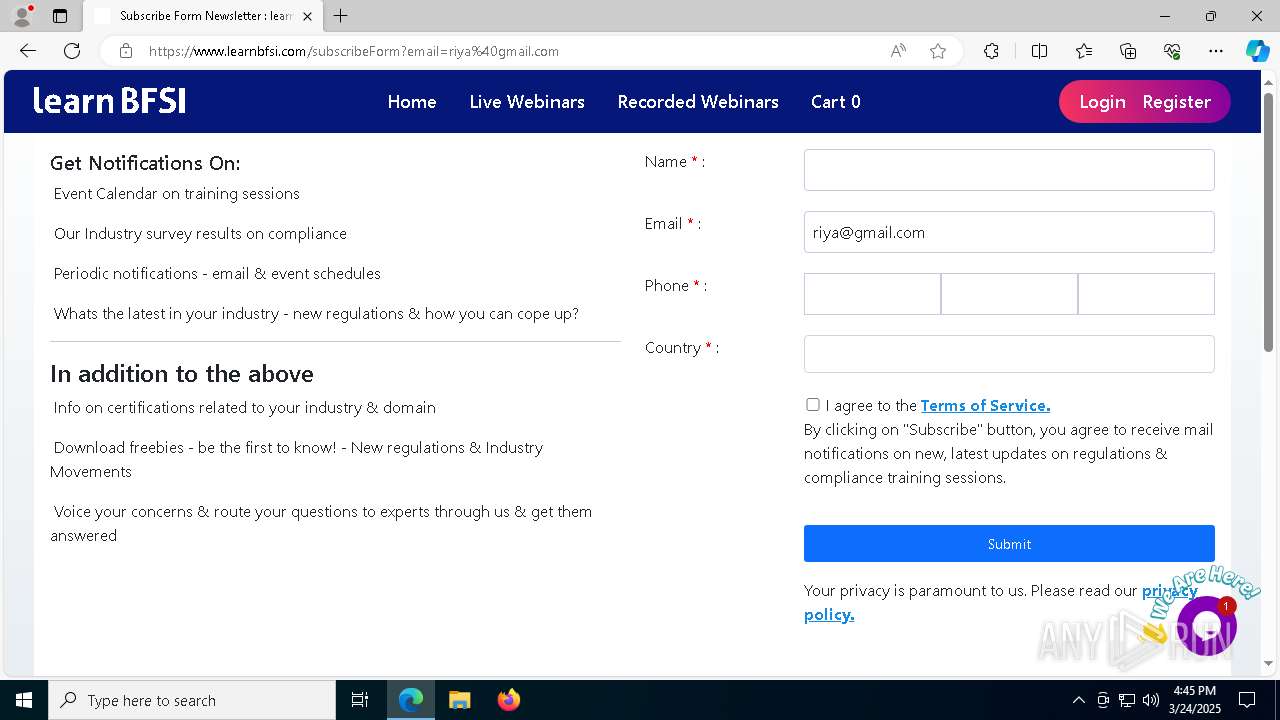Open File Explorer from the taskbar

[x=460, y=700]
